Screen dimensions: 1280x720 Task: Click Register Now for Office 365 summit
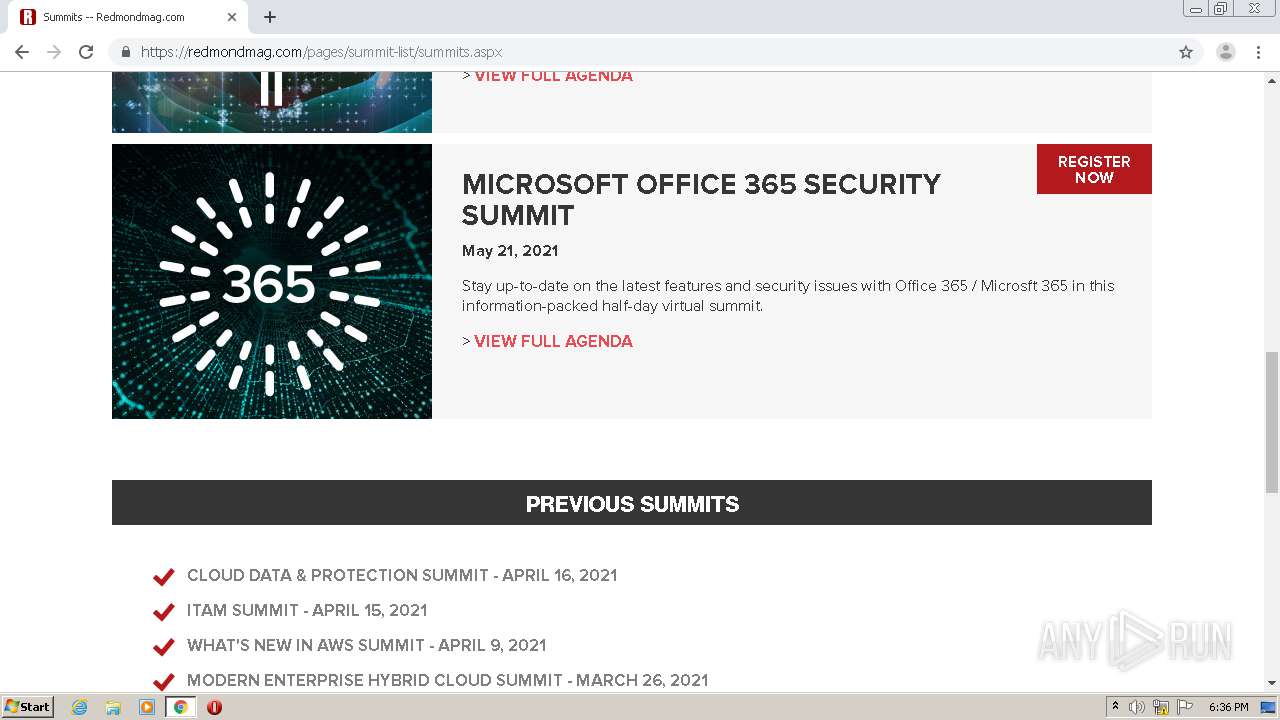tap(1094, 169)
